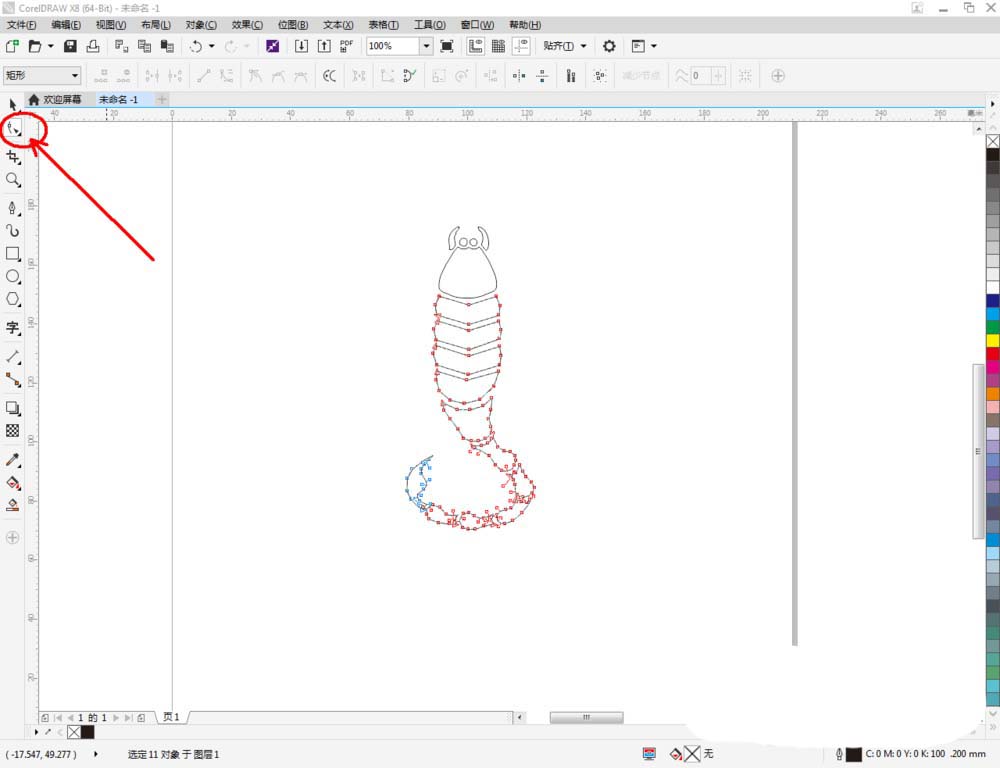The width and height of the screenshot is (1000, 768).
Task: Select the Color Eyedropper tool
Action: (x=13, y=460)
